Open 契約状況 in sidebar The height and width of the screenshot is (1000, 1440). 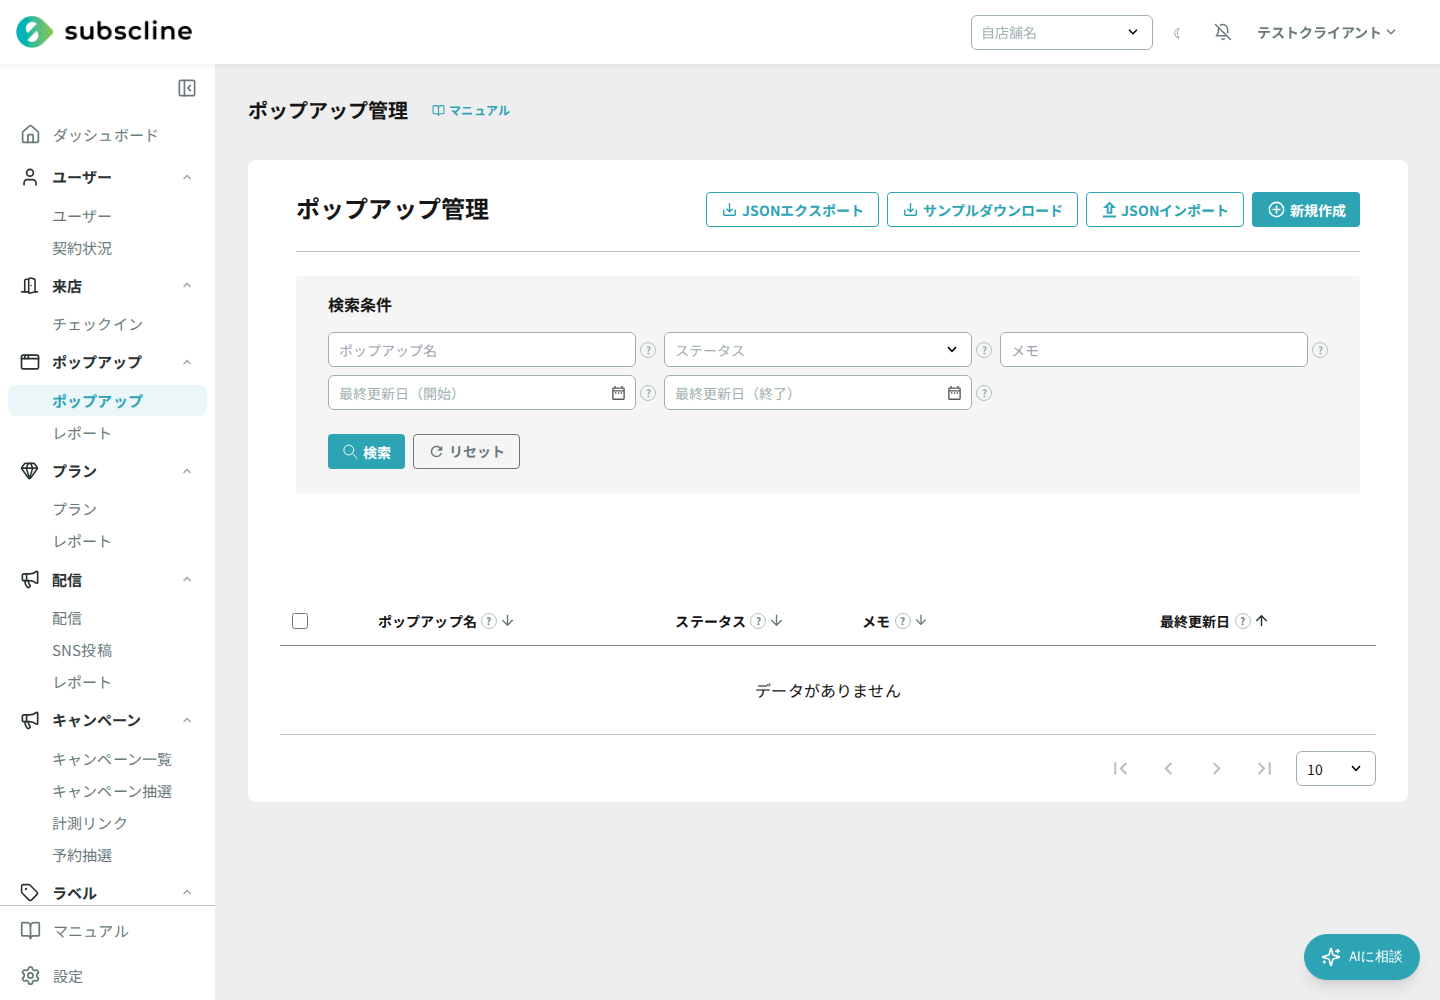82,248
